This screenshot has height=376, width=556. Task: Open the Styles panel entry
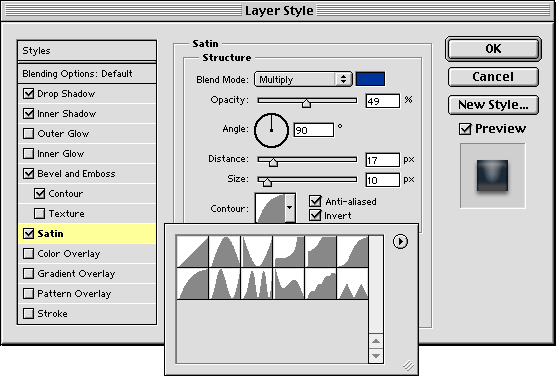click(87, 51)
